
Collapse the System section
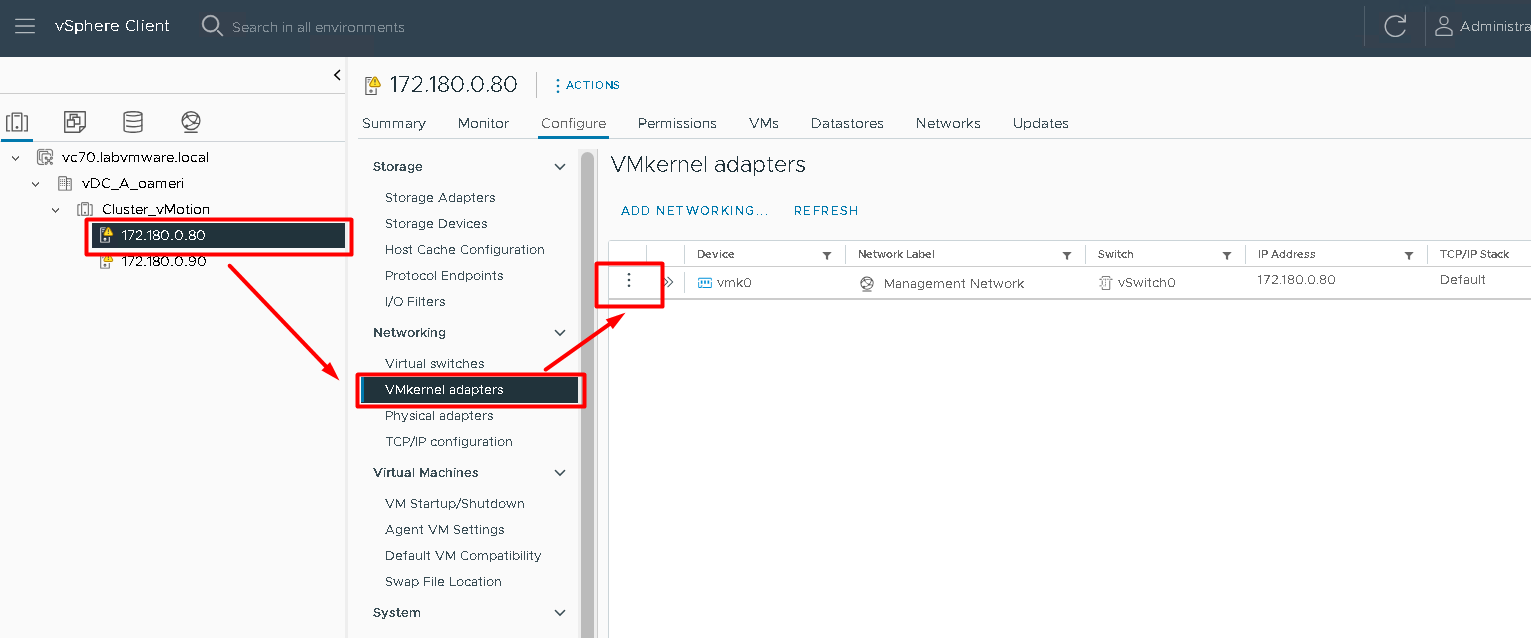coord(560,613)
